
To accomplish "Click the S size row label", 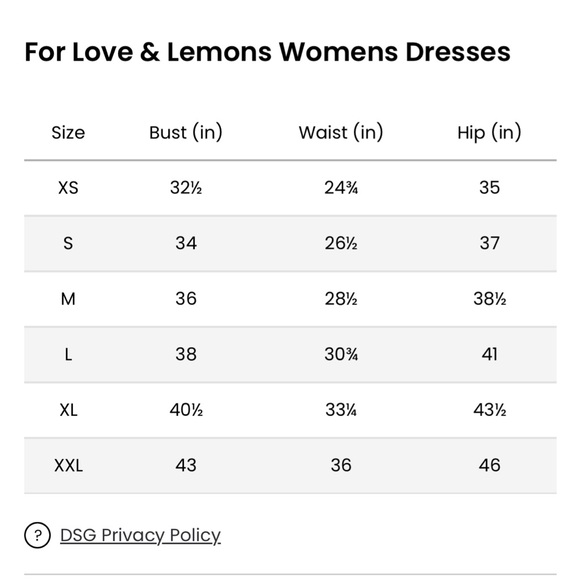I will pos(68,243).
